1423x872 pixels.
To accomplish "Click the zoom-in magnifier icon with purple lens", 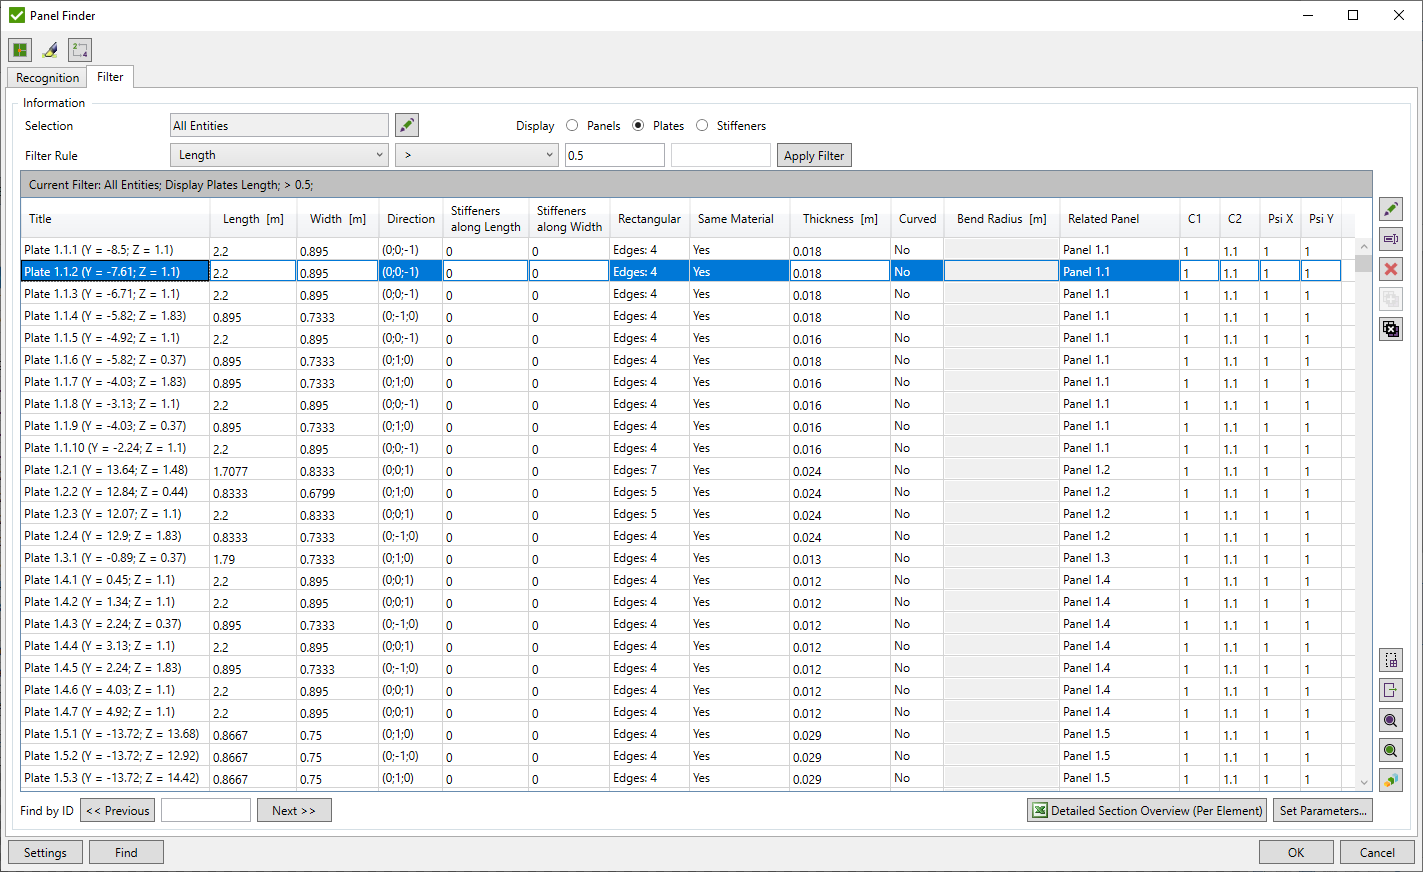I will [1391, 720].
